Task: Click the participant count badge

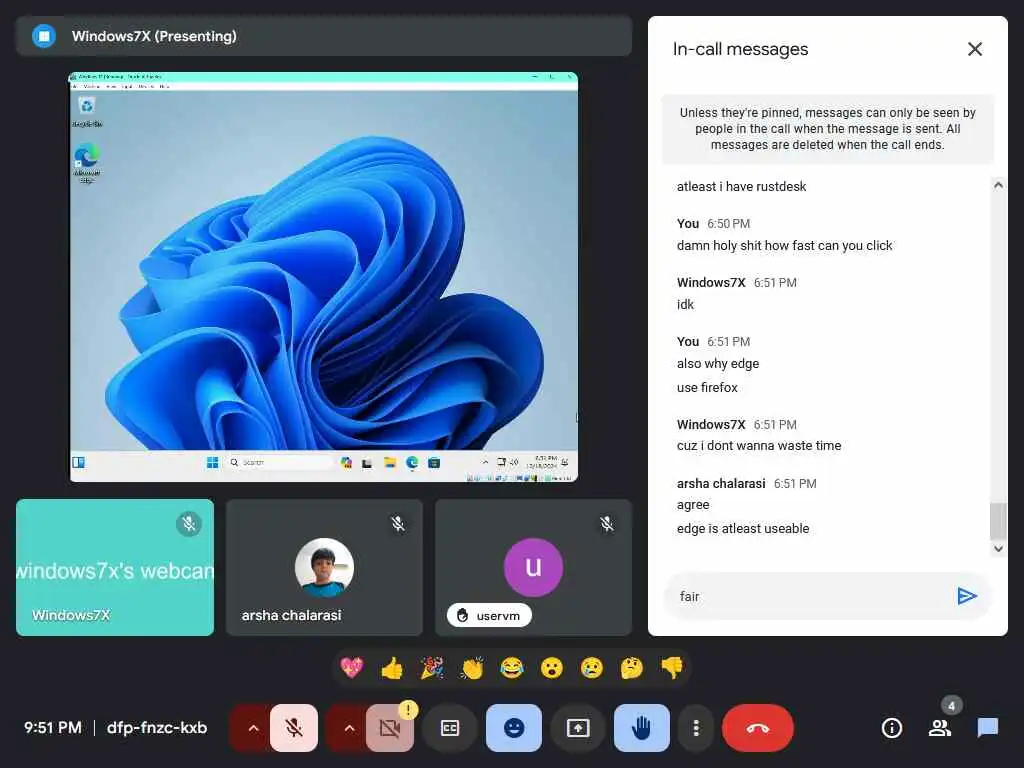Action: [x=952, y=705]
